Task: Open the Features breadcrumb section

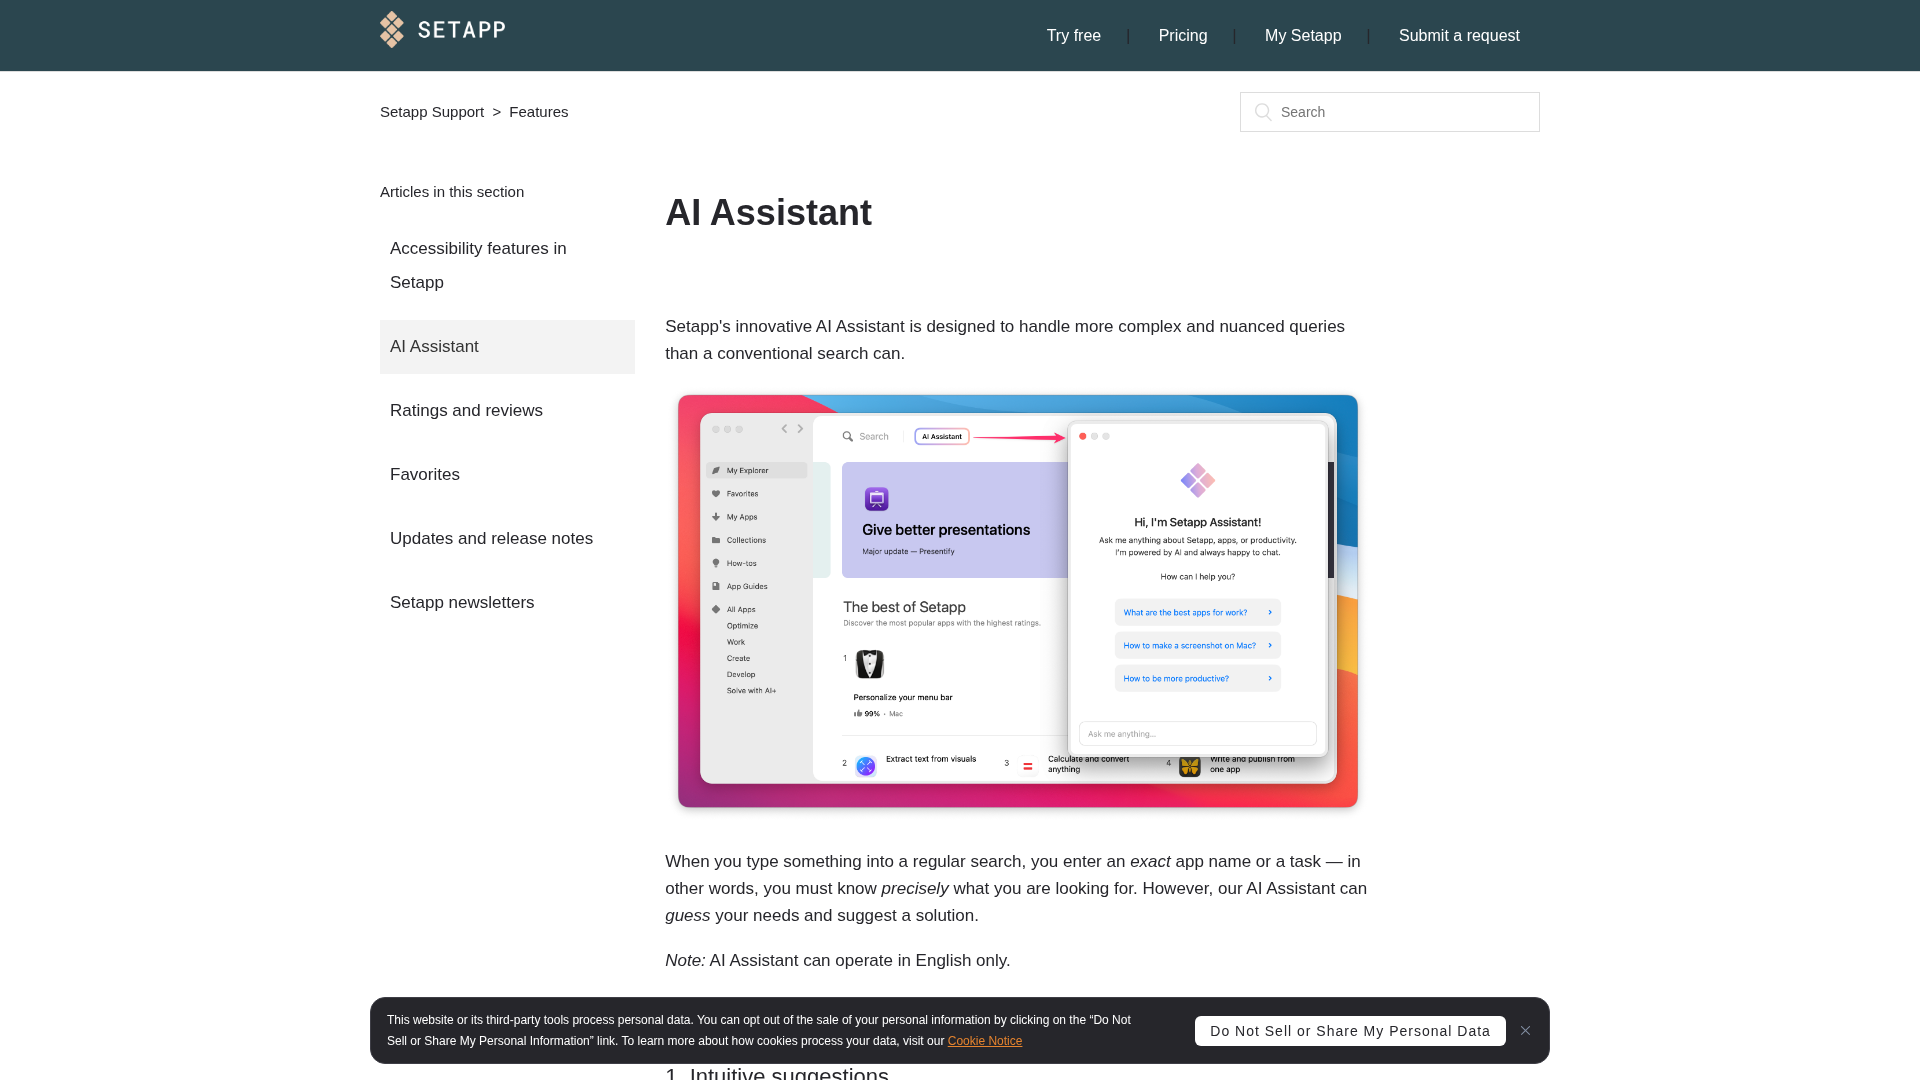Action: [x=538, y=112]
